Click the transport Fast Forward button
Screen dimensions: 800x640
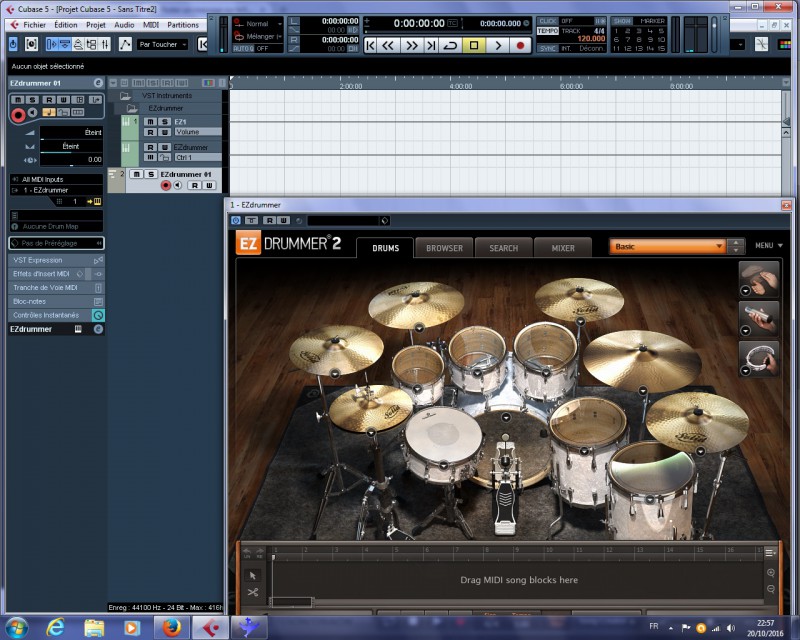410,45
